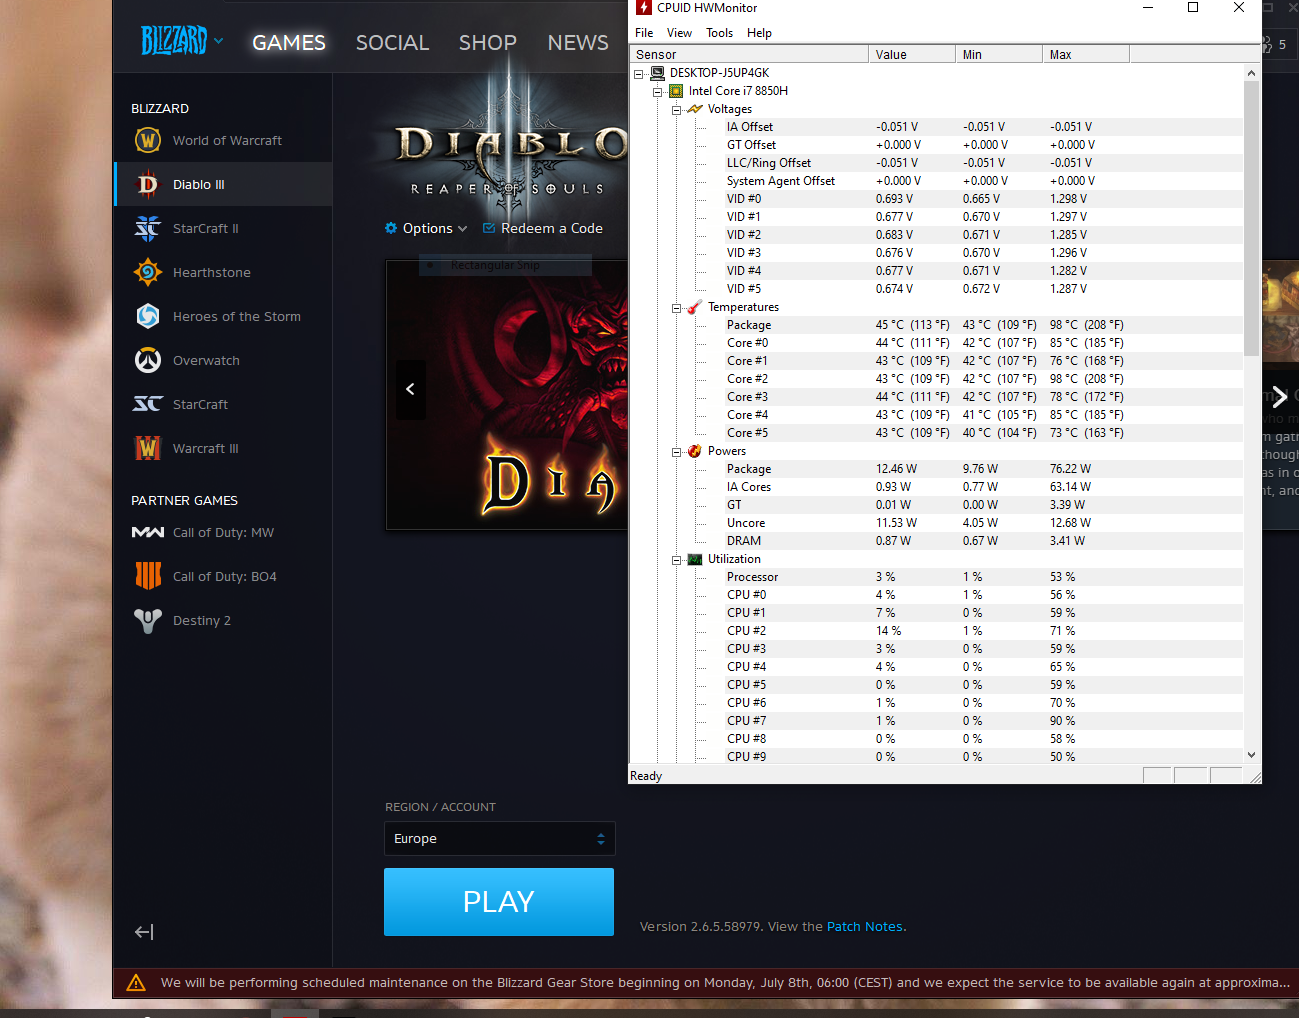Click the Heroes of the Storm icon
1299x1018 pixels.
[x=148, y=316]
